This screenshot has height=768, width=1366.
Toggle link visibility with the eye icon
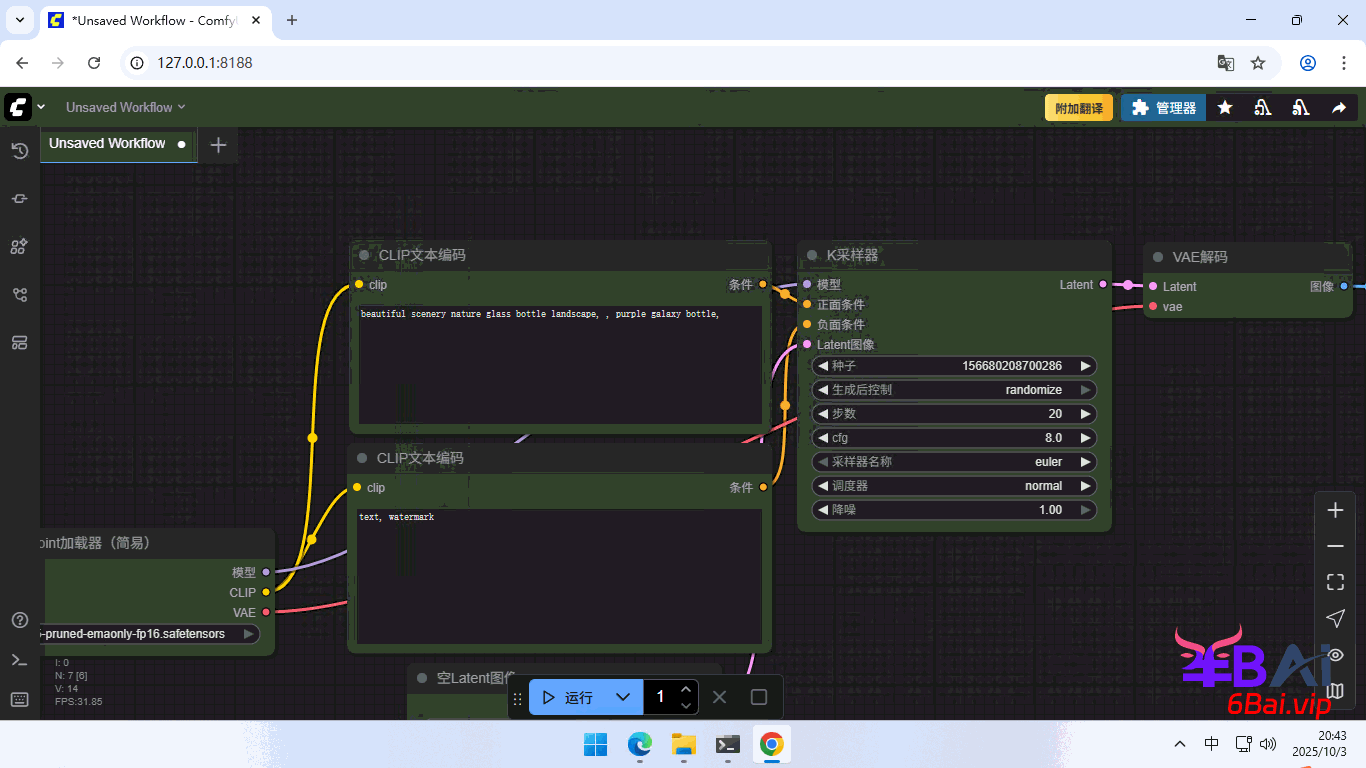(1335, 654)
